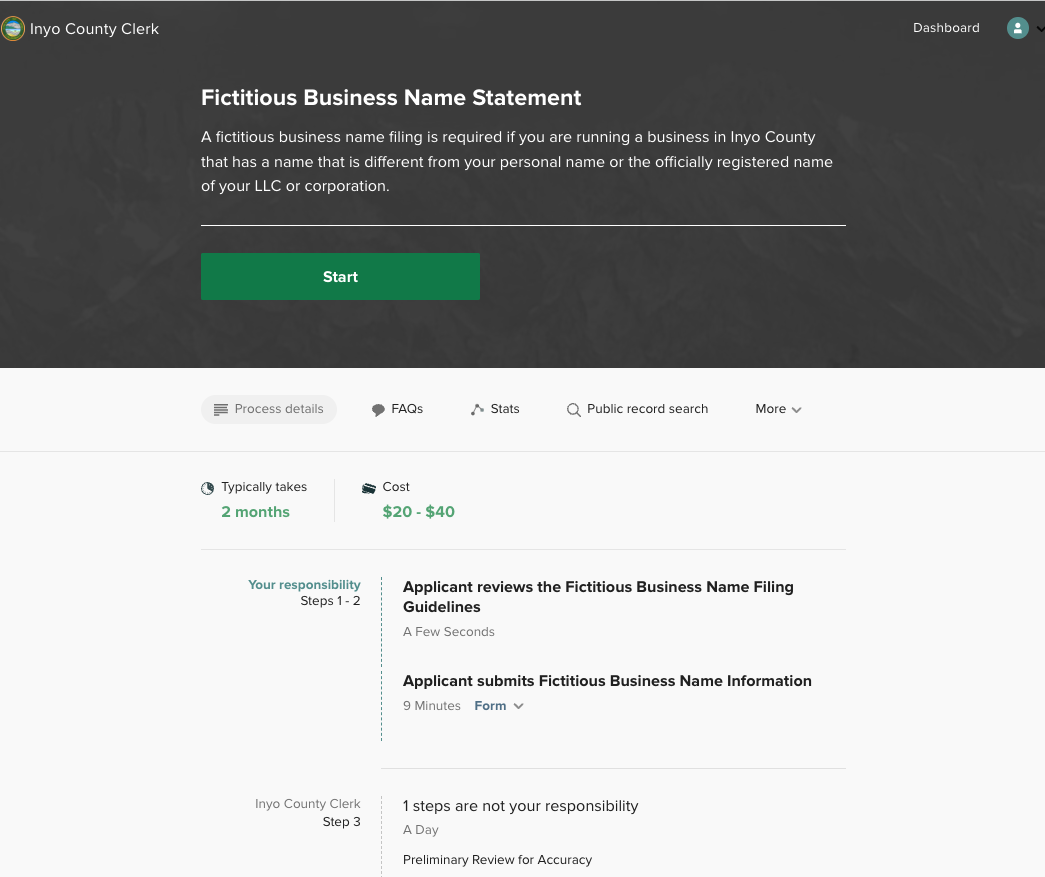Click the Public record search magnifier icon
Screen dimensions: 1045x877
tap(574, 409)
